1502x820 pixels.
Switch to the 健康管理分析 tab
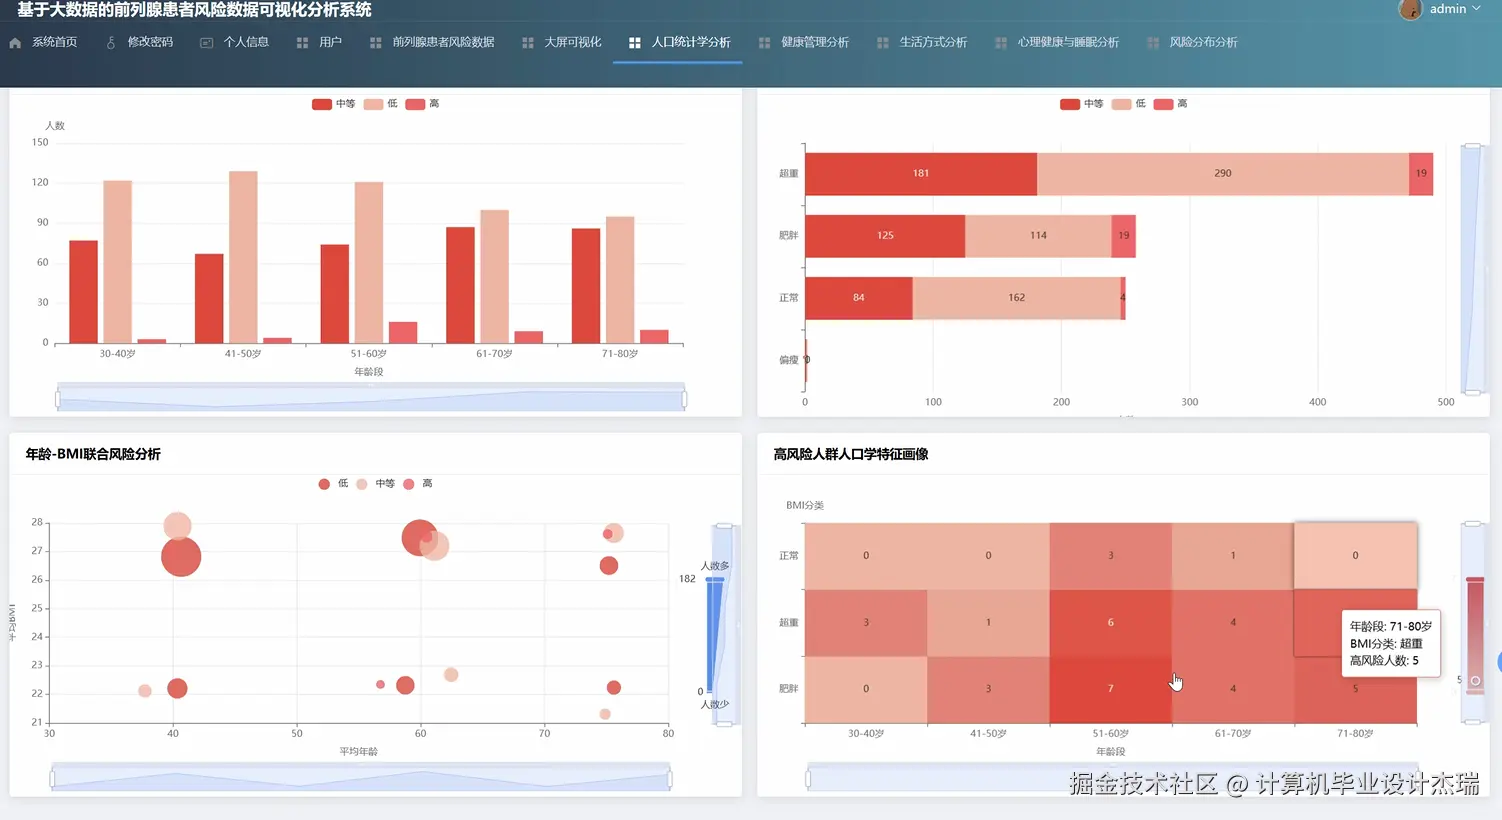pyautogui.click(x=815, y=42)
